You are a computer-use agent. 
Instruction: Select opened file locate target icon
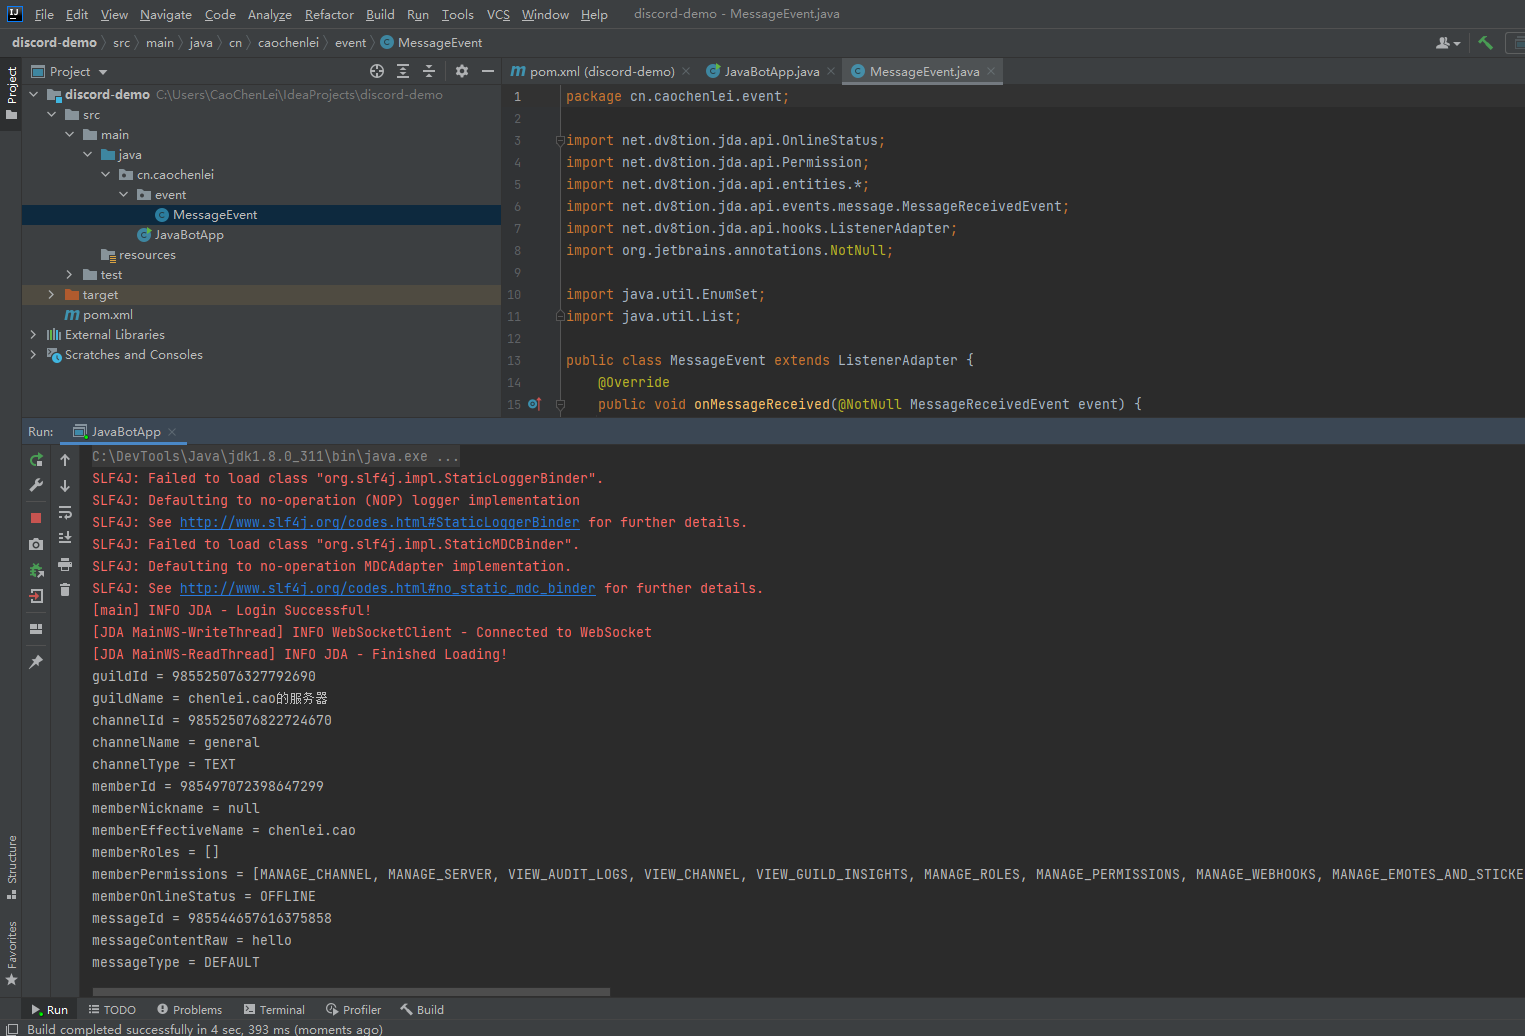(x=377, y=71)
